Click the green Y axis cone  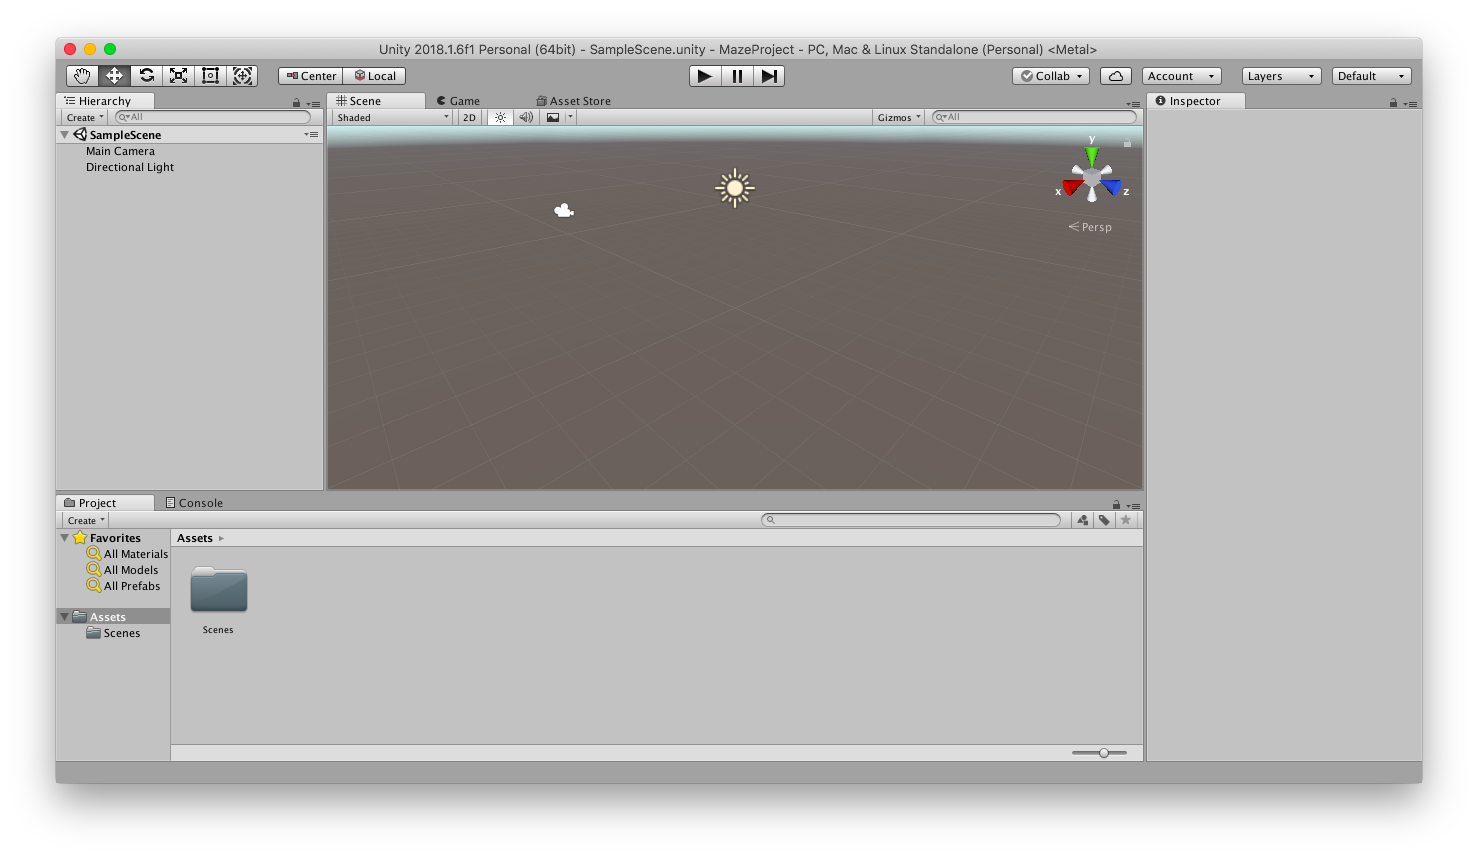(1092, 156)
